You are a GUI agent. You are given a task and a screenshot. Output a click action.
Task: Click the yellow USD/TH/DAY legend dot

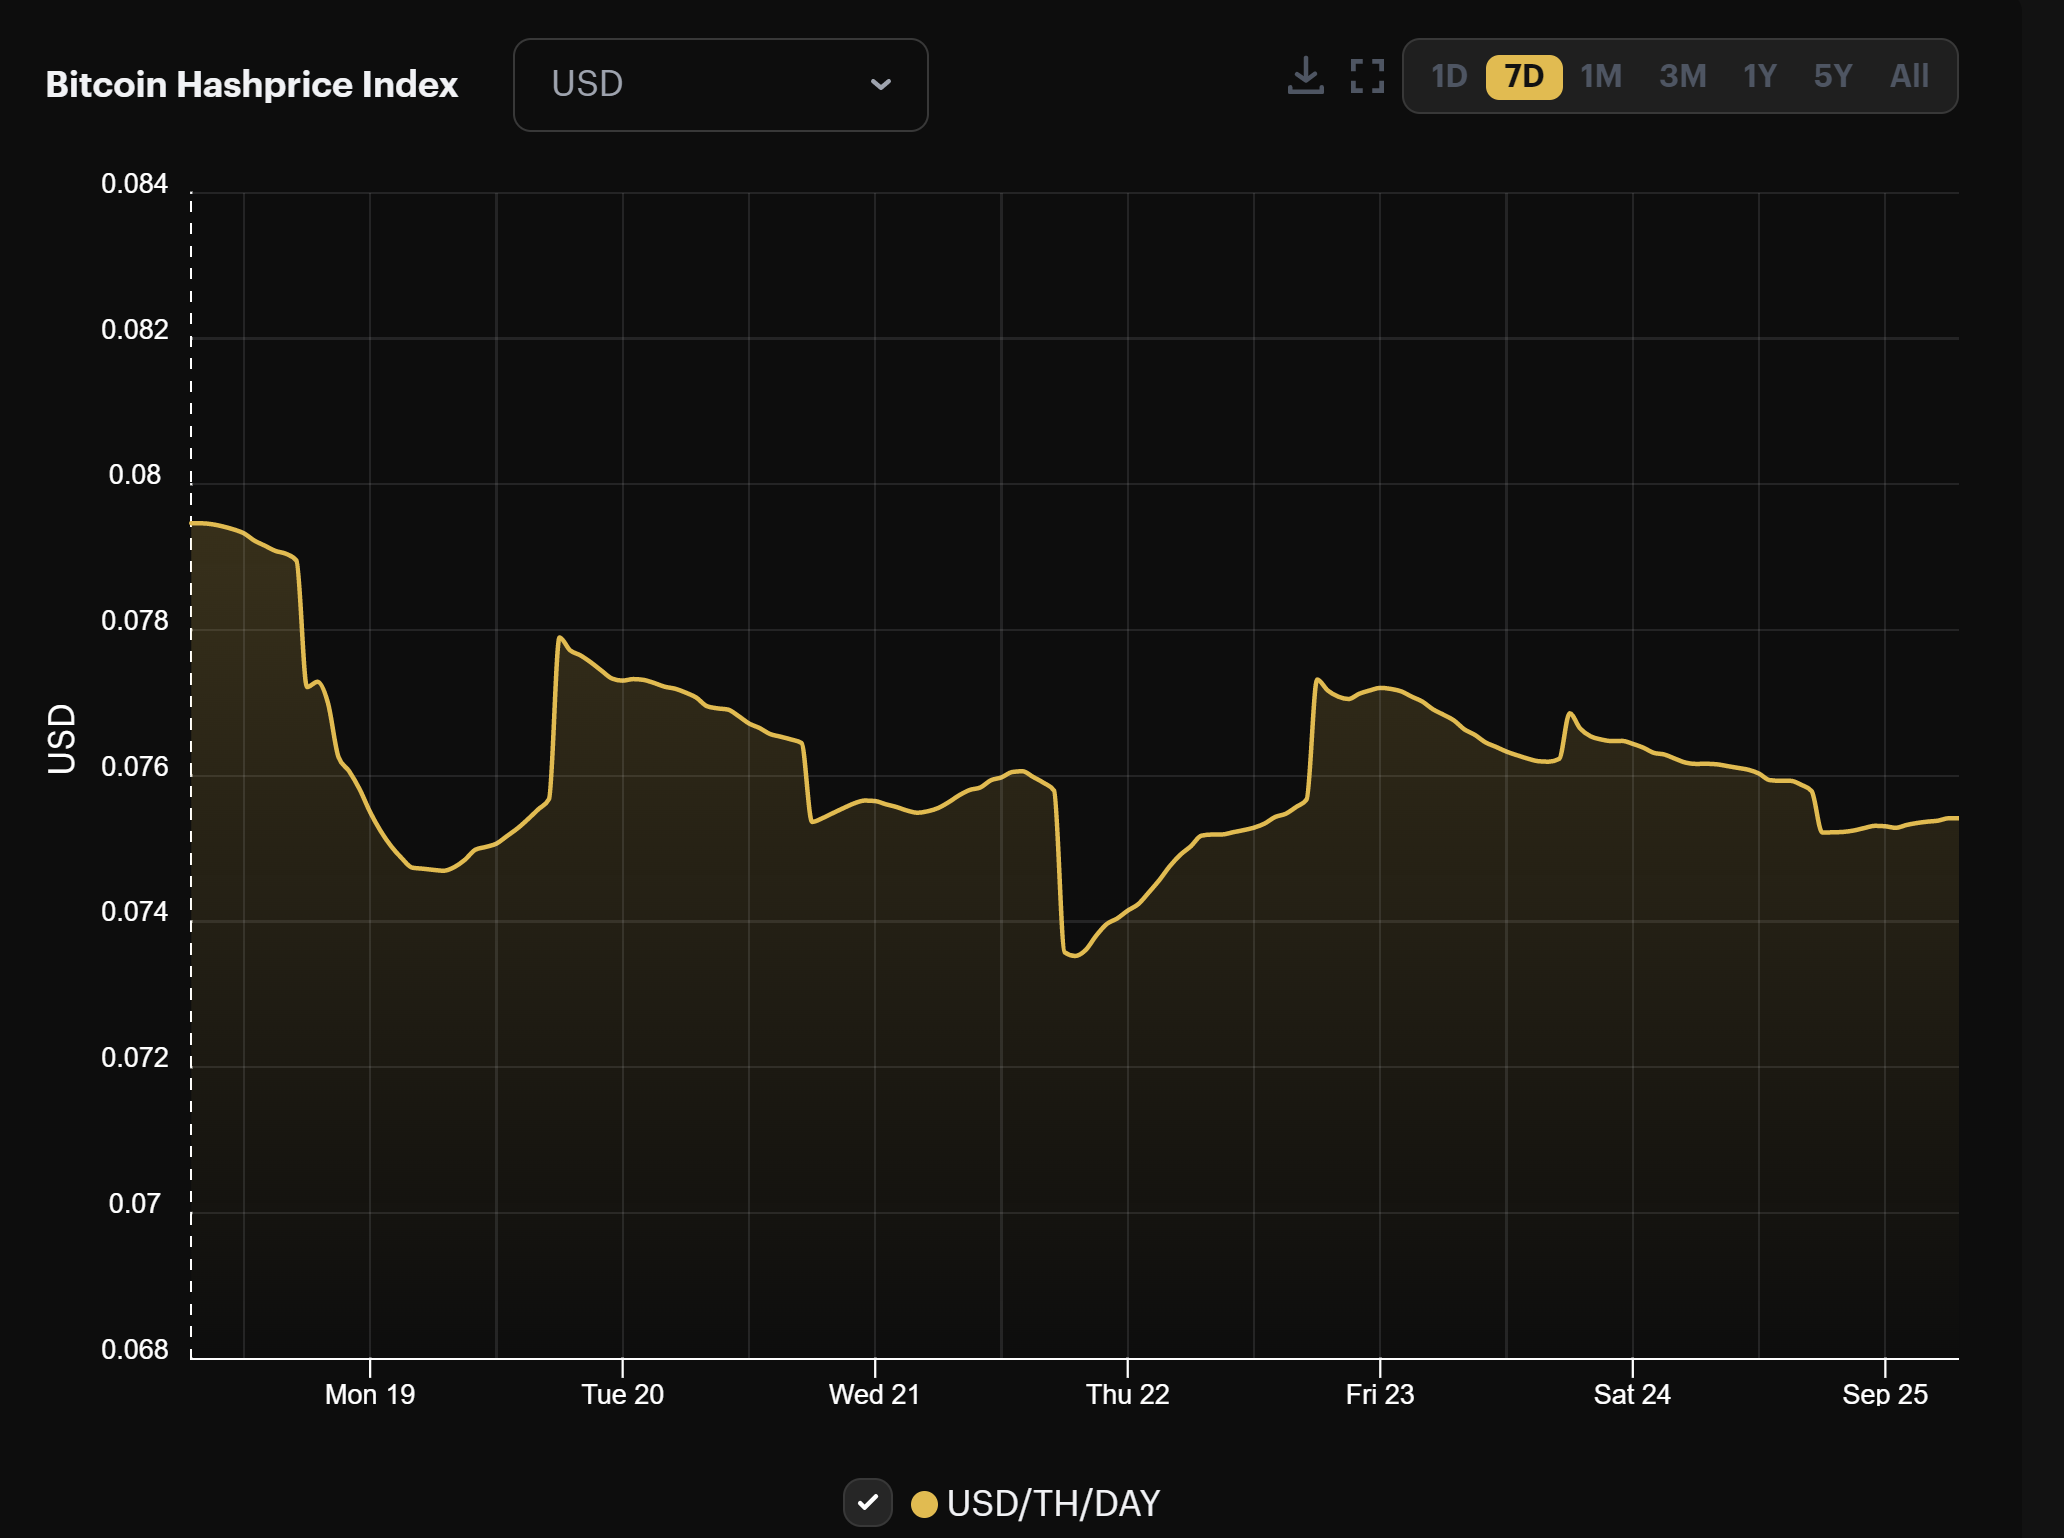(924, 1504)
